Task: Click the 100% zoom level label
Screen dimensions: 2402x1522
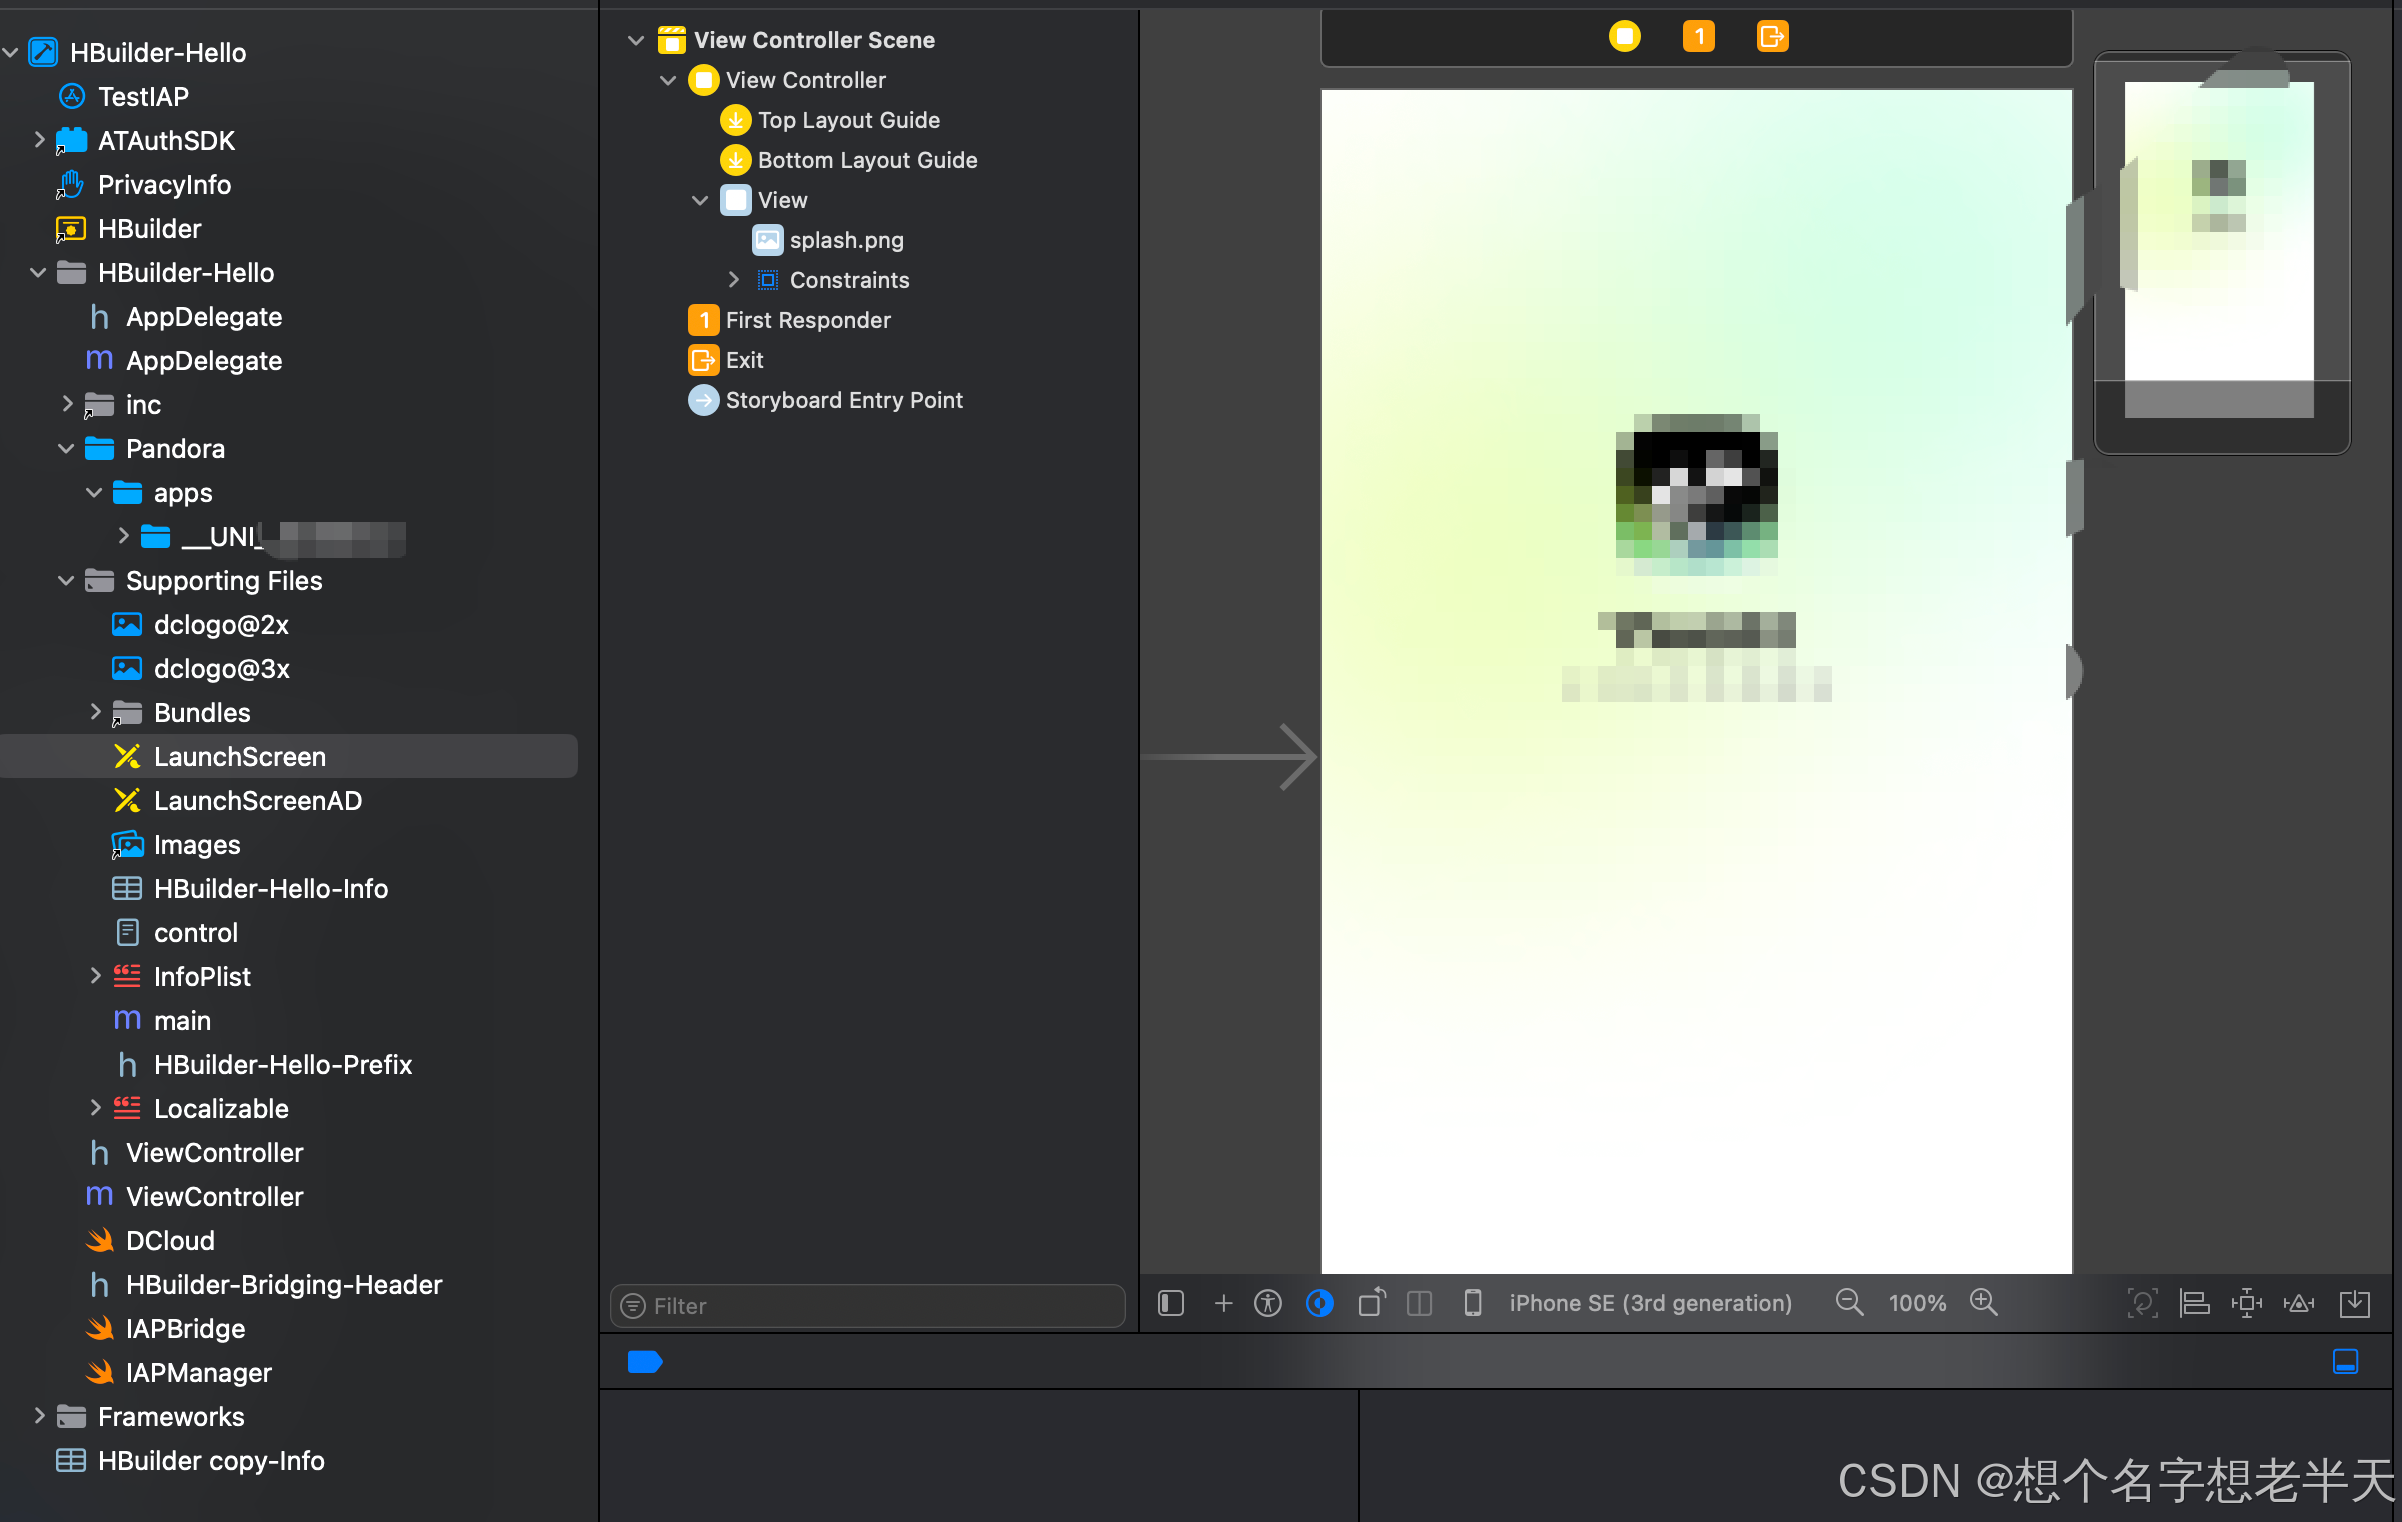Action: click(1916, 1303)
